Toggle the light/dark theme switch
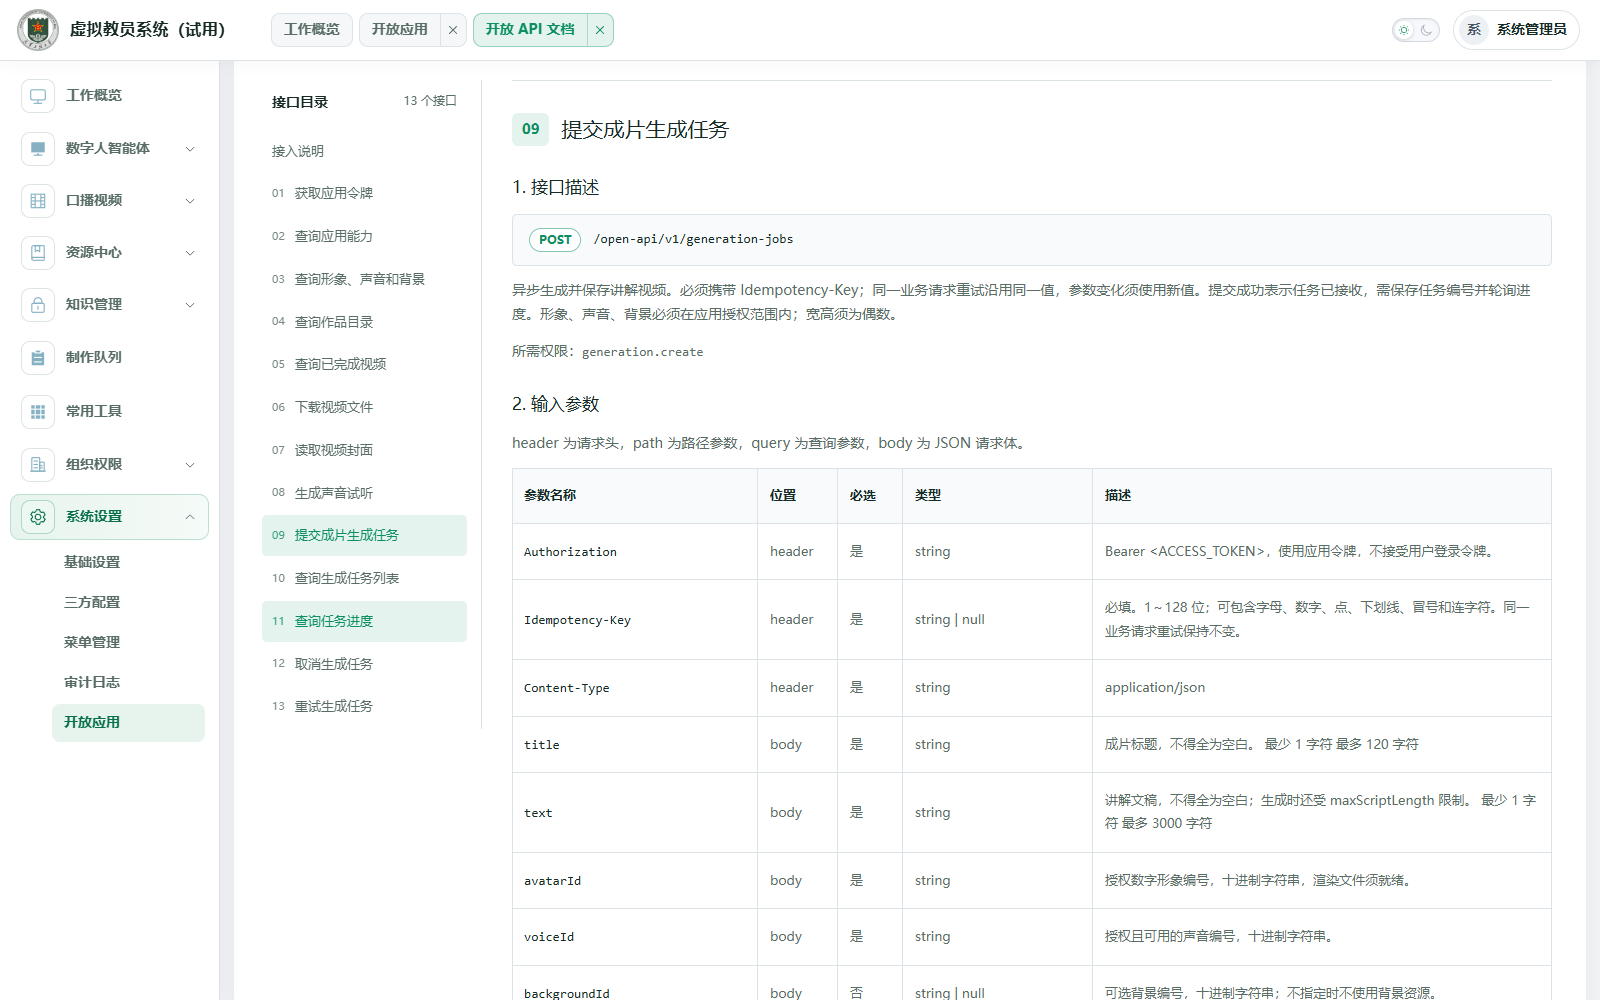Screen dimensions: 1600x1000 (x=1416, y=30)
